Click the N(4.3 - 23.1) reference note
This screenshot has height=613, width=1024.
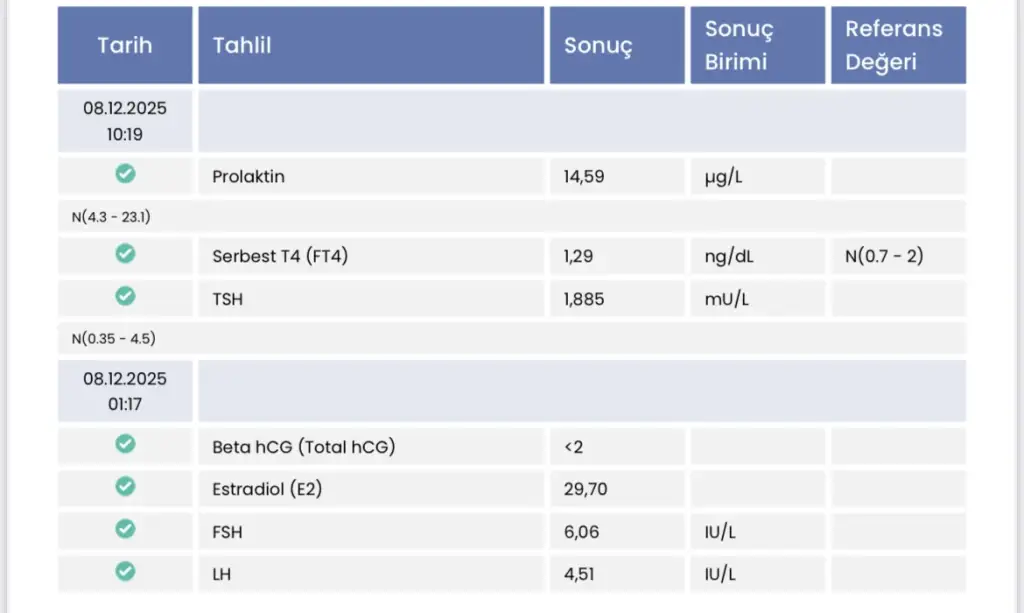[111, 216]
